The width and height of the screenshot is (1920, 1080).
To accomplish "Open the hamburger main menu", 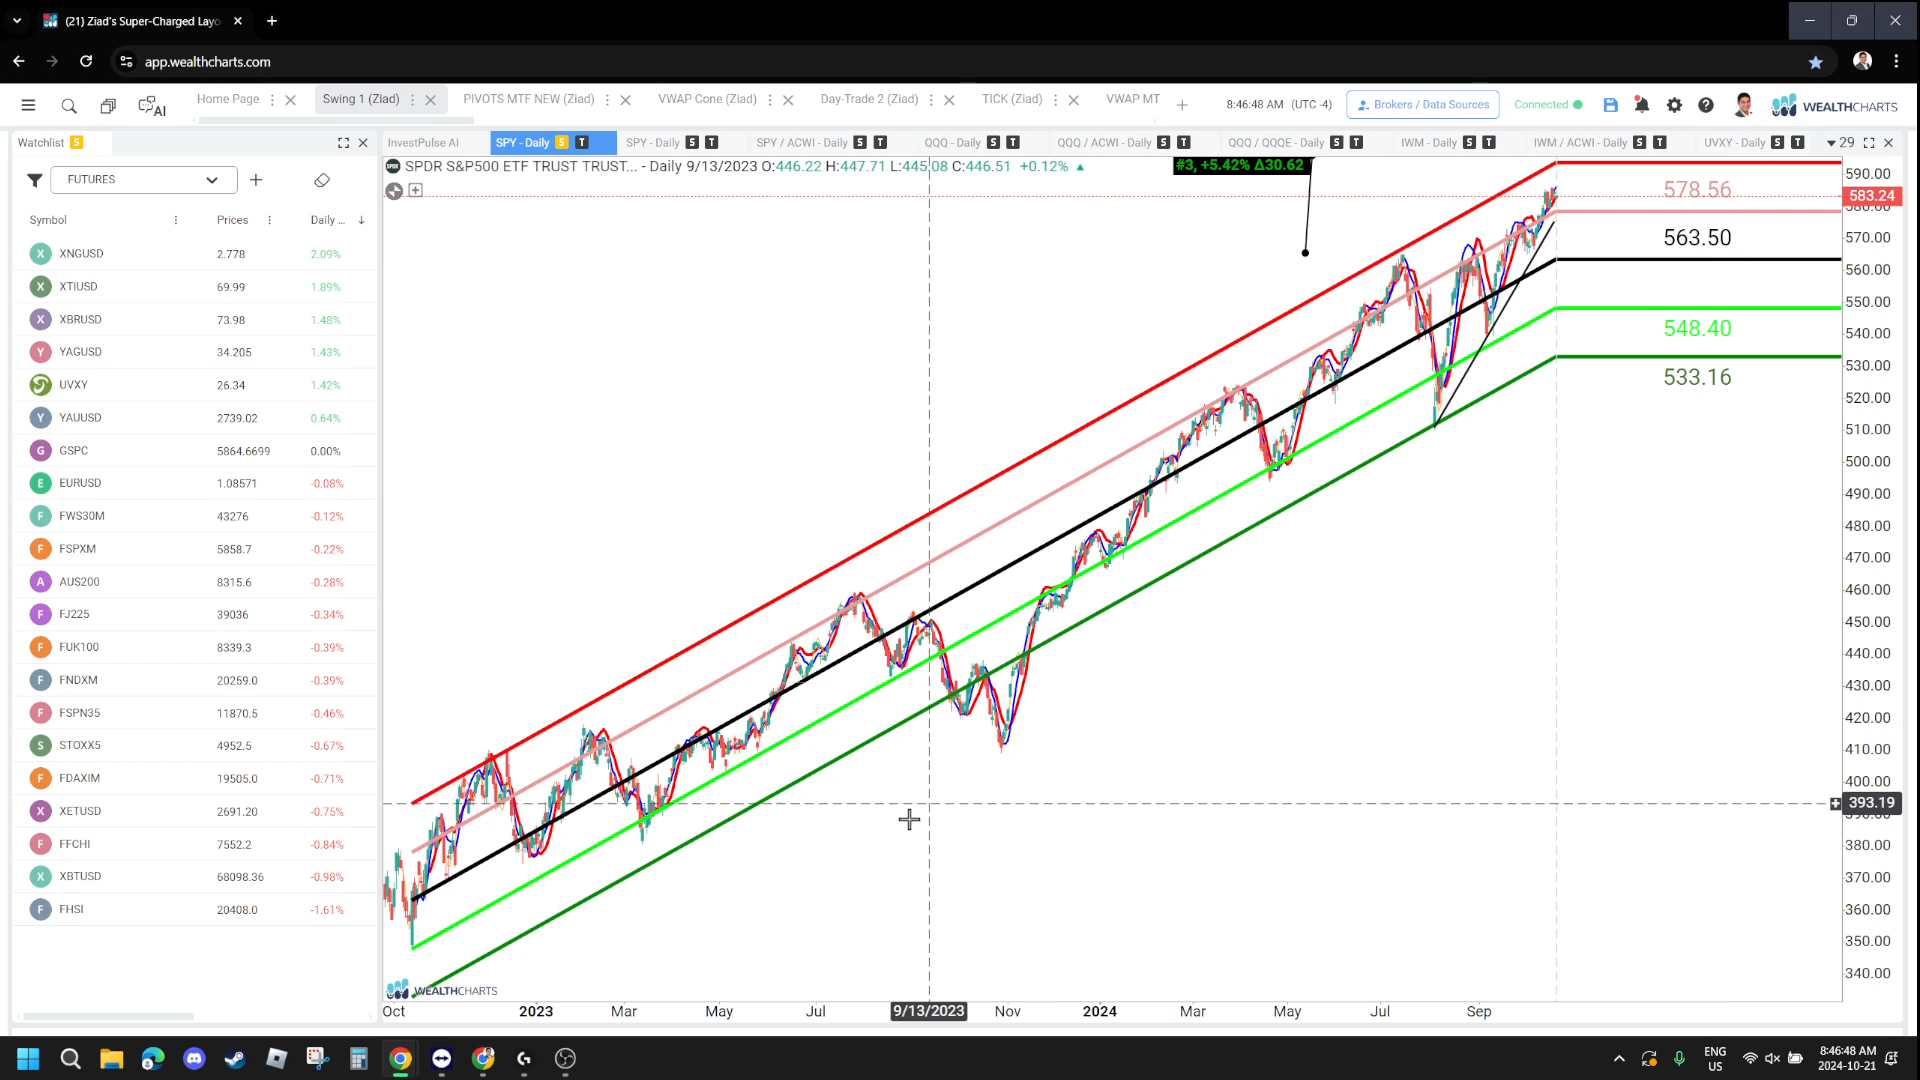I will point(28,105).
